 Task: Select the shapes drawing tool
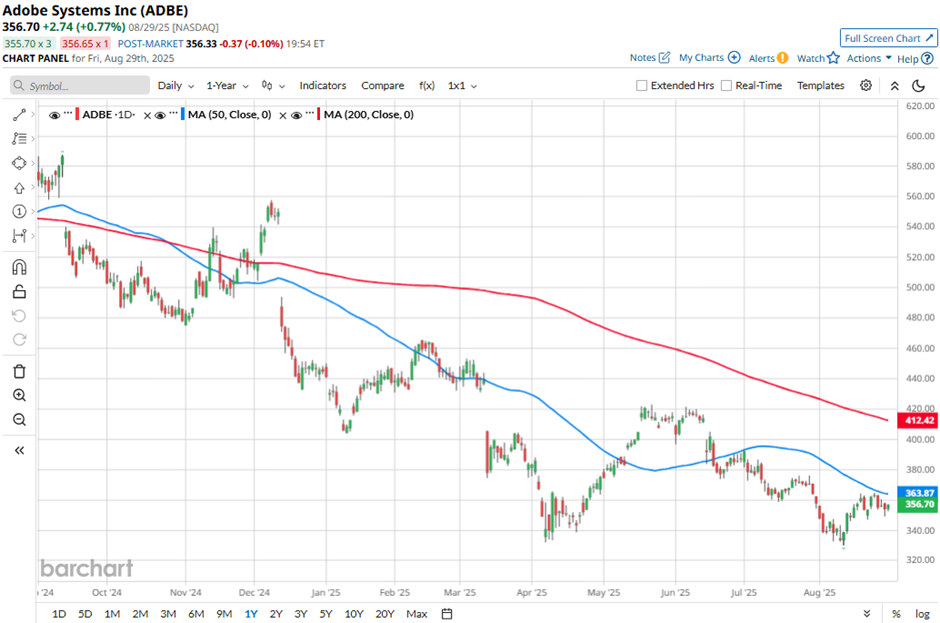[19, 163]
